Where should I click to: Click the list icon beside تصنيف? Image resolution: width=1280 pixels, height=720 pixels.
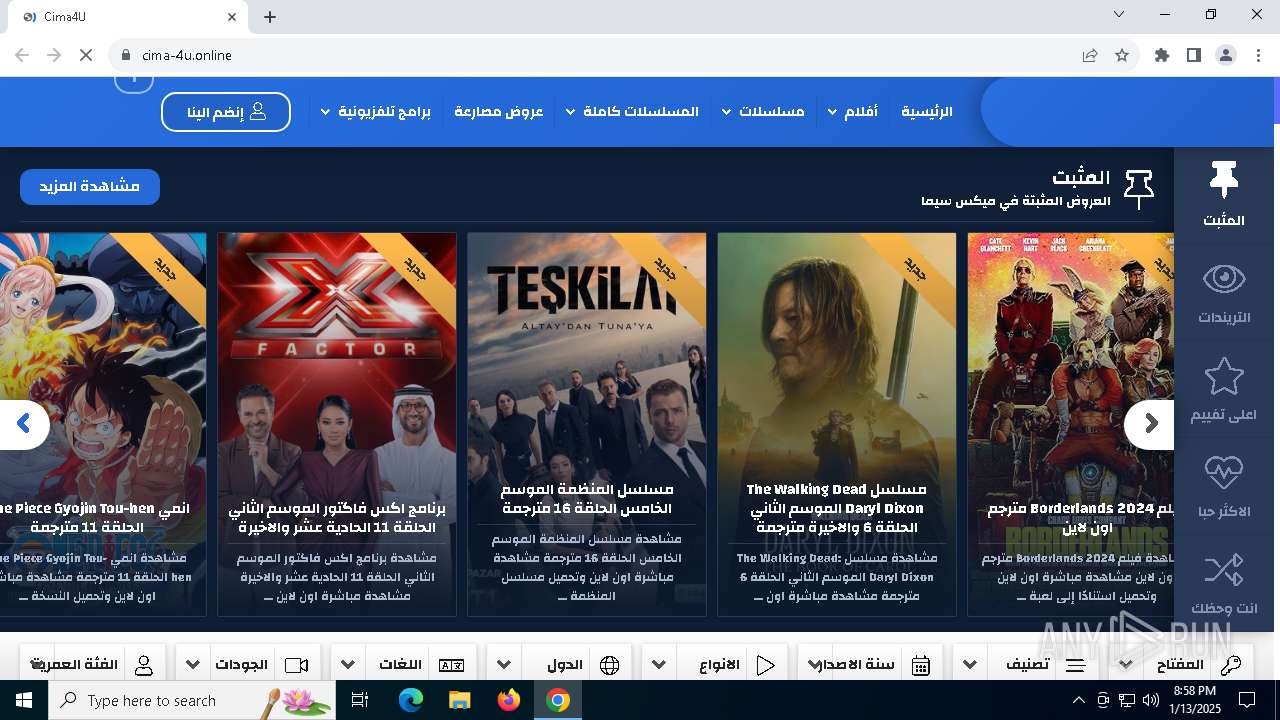[1076, 665]
